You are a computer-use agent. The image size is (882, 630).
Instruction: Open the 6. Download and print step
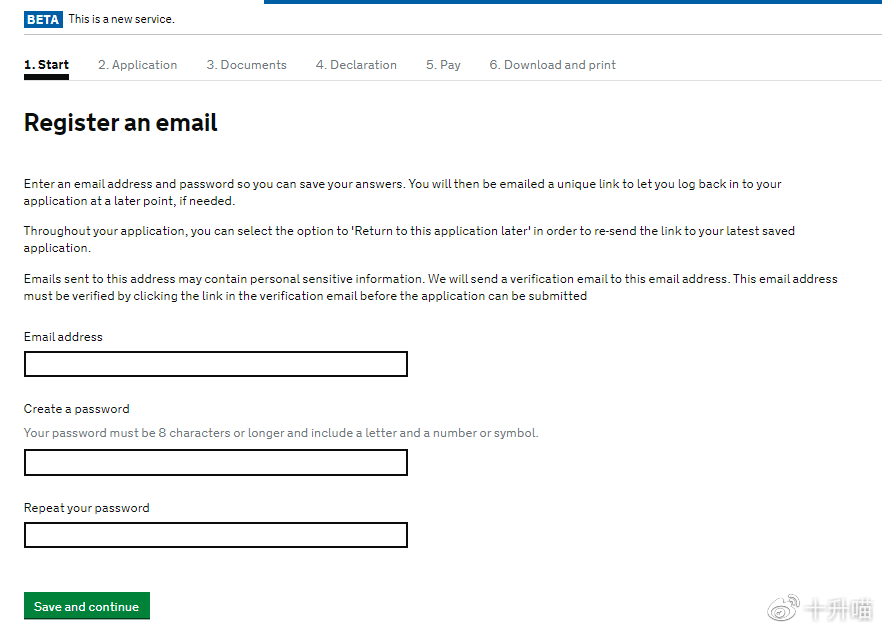[x=552, y=65]
